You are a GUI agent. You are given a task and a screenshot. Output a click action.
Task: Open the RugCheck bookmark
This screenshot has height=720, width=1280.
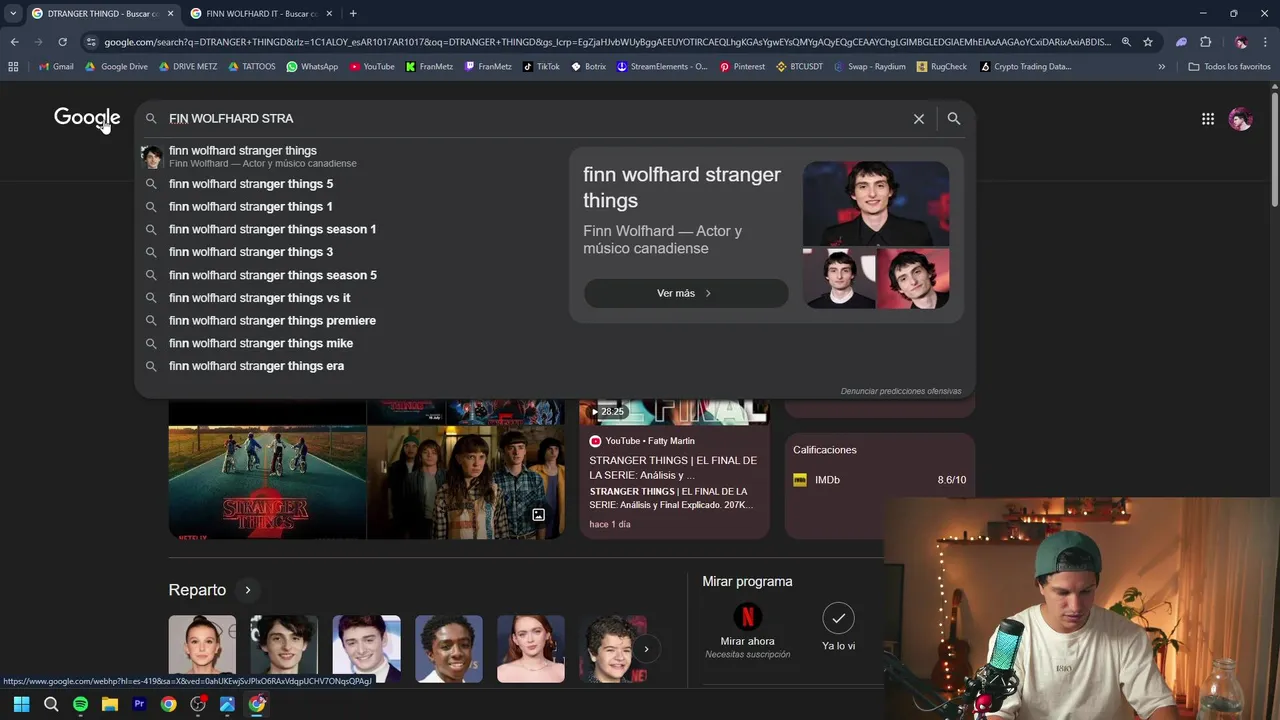point(941,67)
